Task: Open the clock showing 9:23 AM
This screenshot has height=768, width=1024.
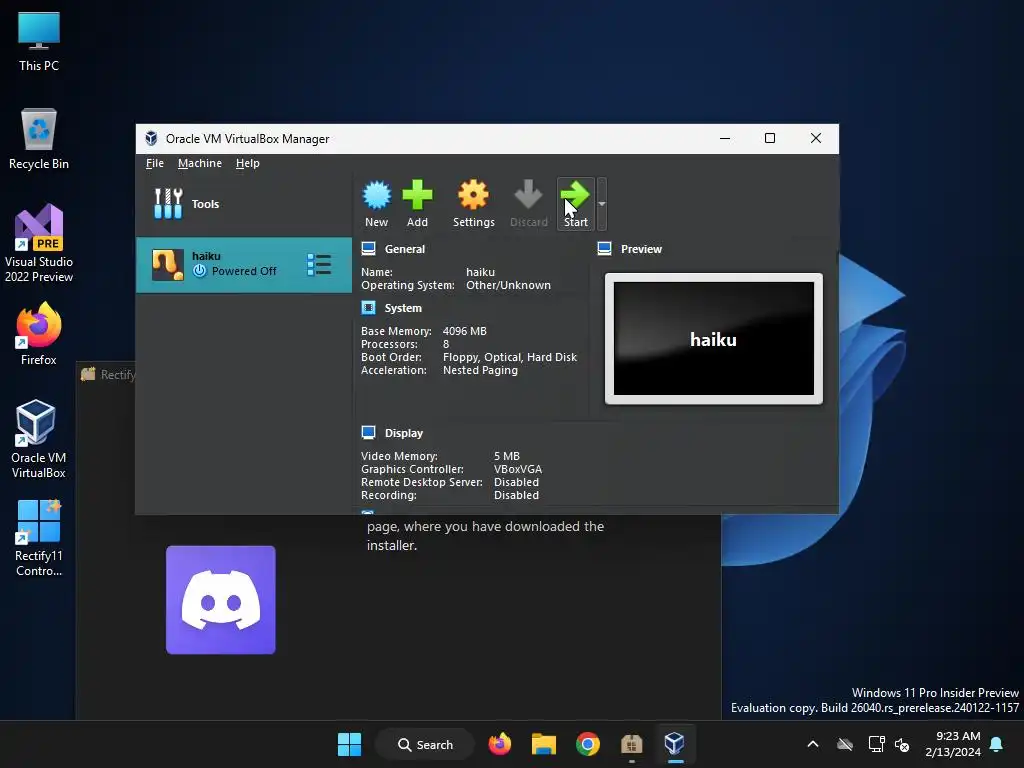Action: tap(953, 744)
